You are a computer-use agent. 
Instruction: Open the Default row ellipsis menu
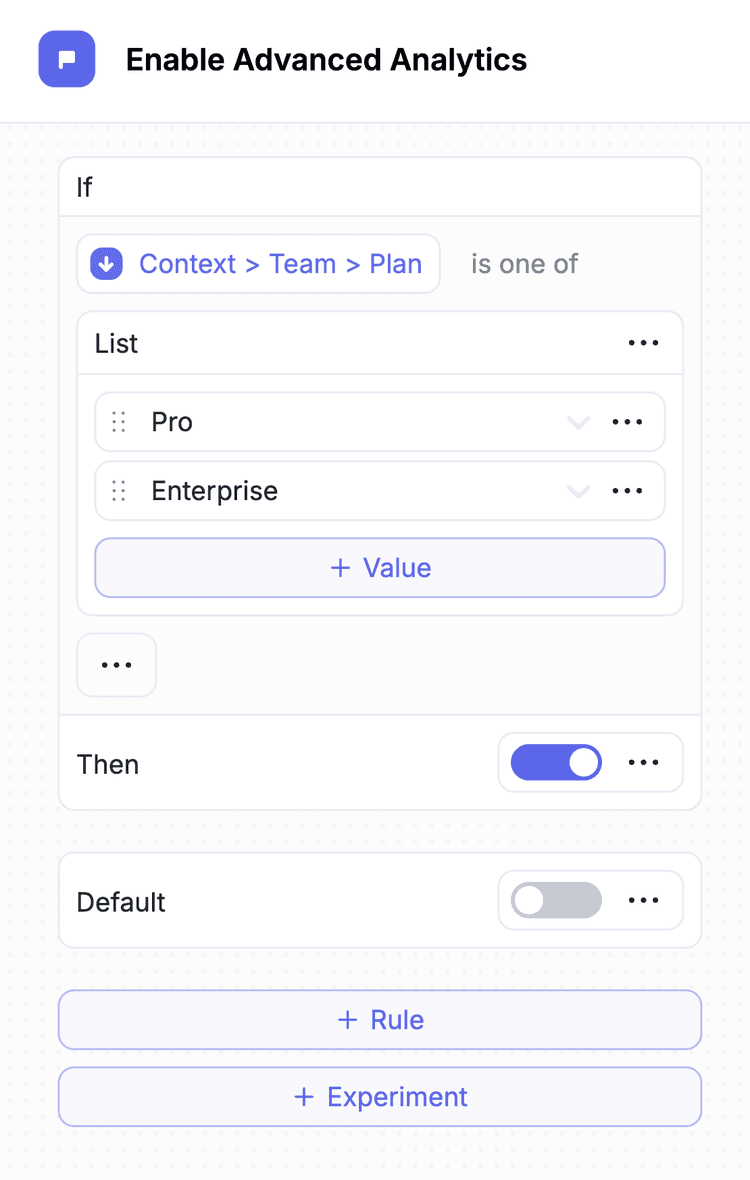(643, 901)
